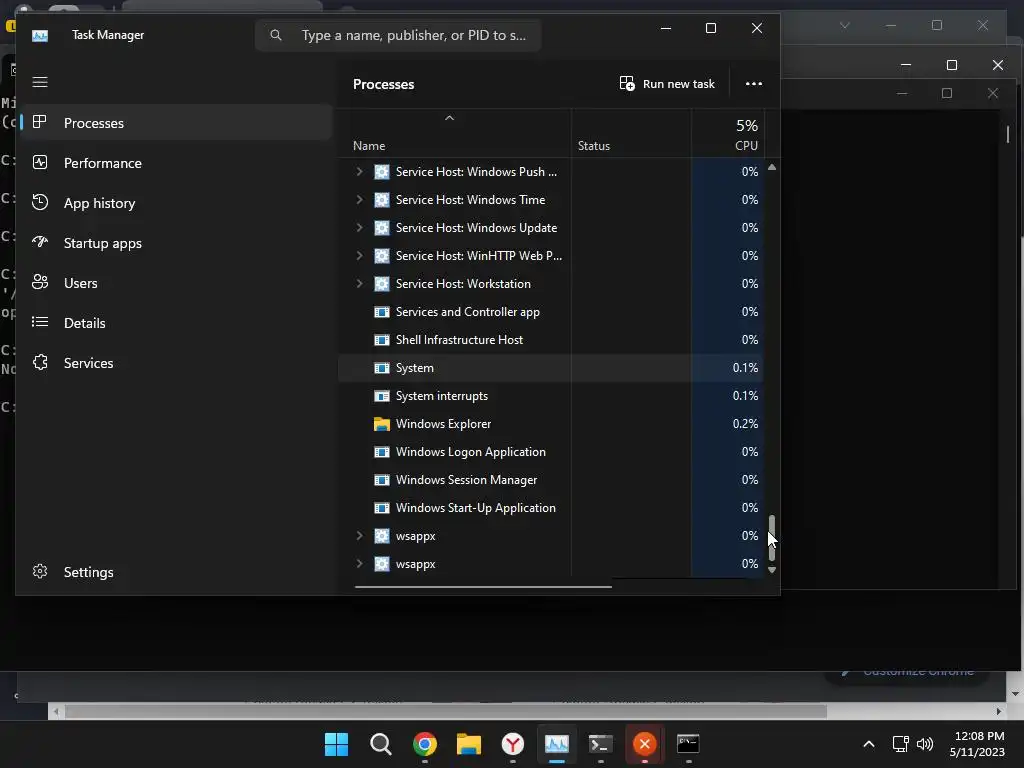The width and height of the screenshot is (1024, 768).
Task: Click the Users people icon
Action: tap(40, 282)
